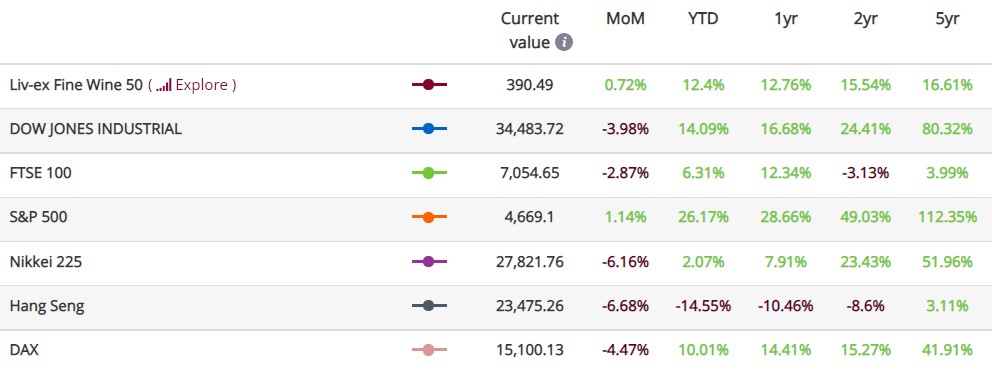Viewport: 992px width, 372px height.
Task: Click the Nikkei 225 current value 27,821.76
Action: pos(530,262)
